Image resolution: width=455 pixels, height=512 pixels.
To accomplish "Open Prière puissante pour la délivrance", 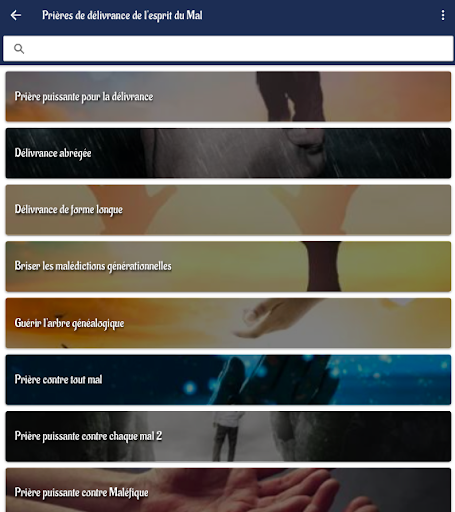I will tap(228, 96).
